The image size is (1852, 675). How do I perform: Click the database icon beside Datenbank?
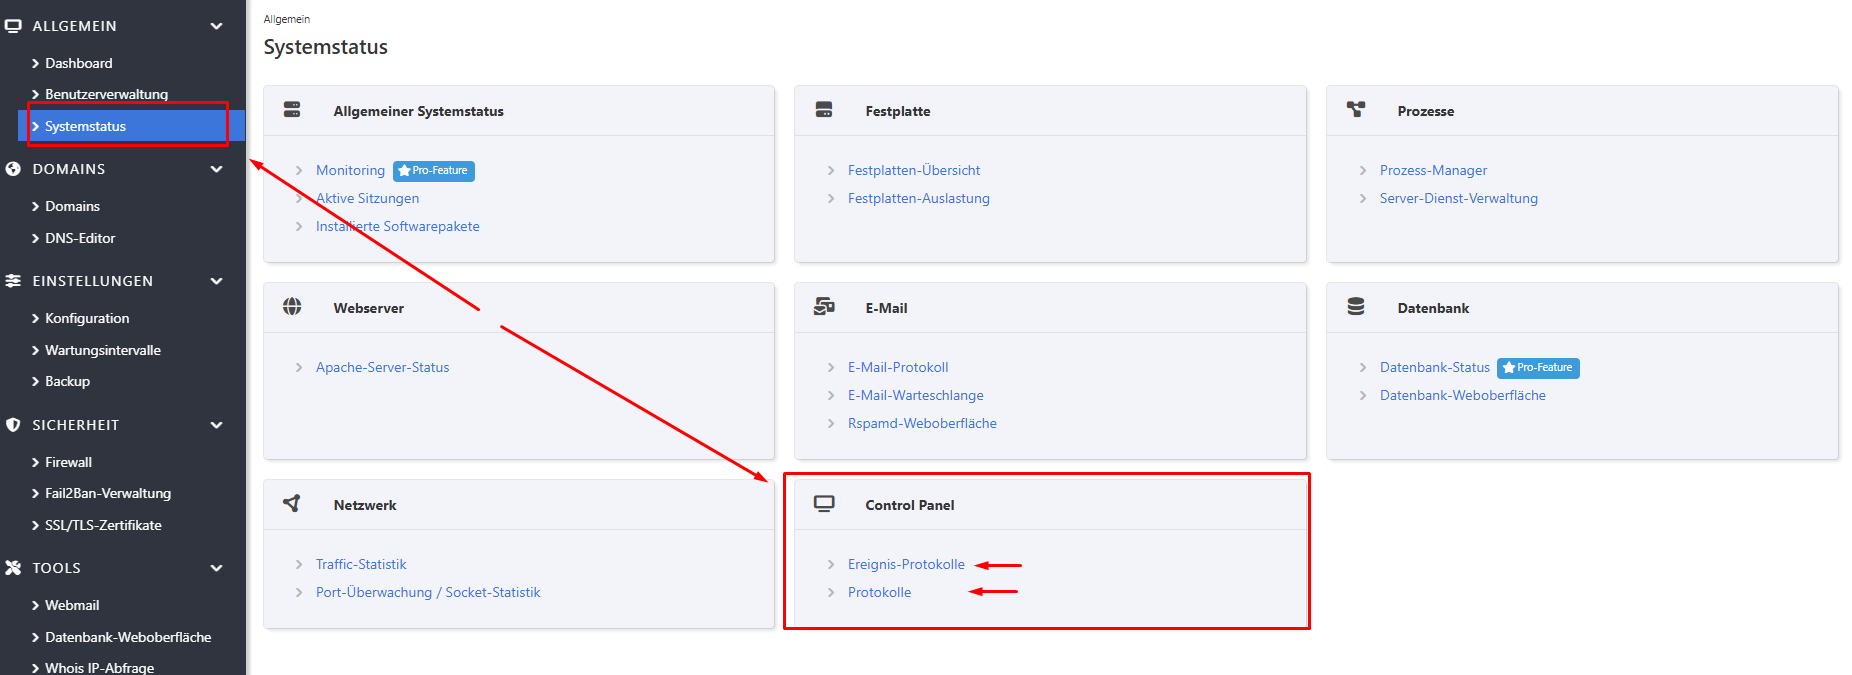(1356, 307)
